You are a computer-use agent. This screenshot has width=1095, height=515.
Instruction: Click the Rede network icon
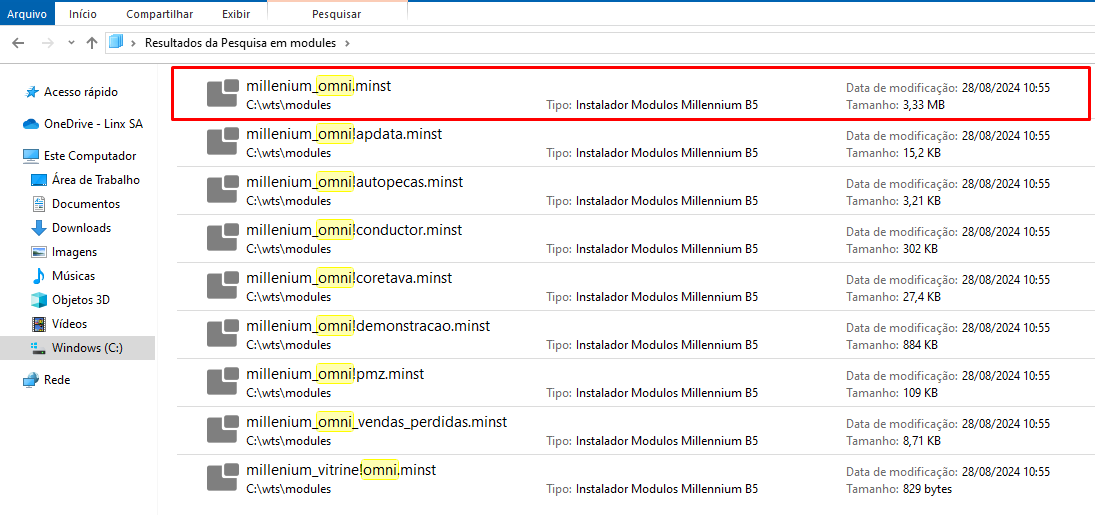(x=31, y=380)
